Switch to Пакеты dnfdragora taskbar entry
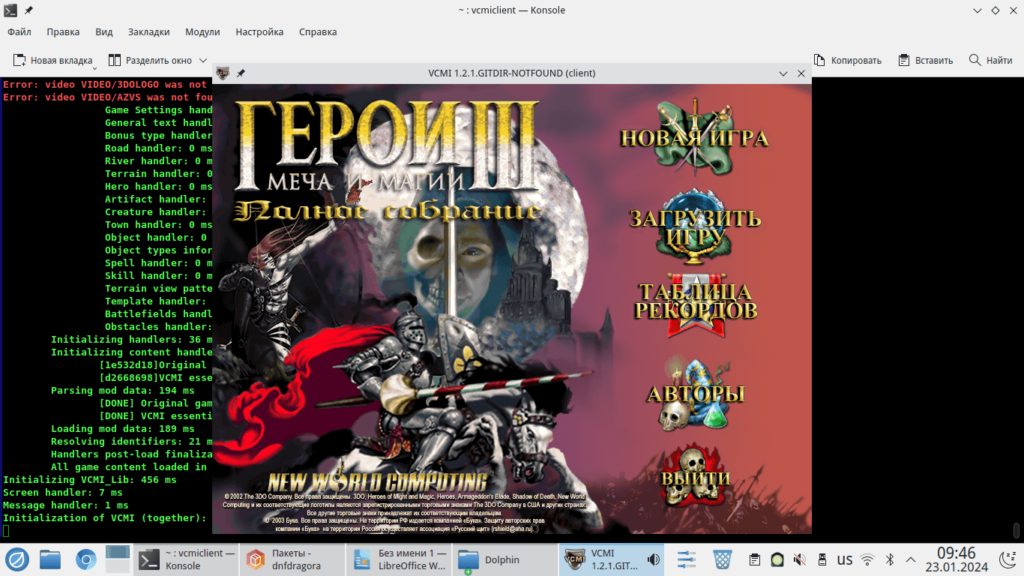Image resolution: width=1024 pixels, height=576 pixels. [x=293, y=560]
